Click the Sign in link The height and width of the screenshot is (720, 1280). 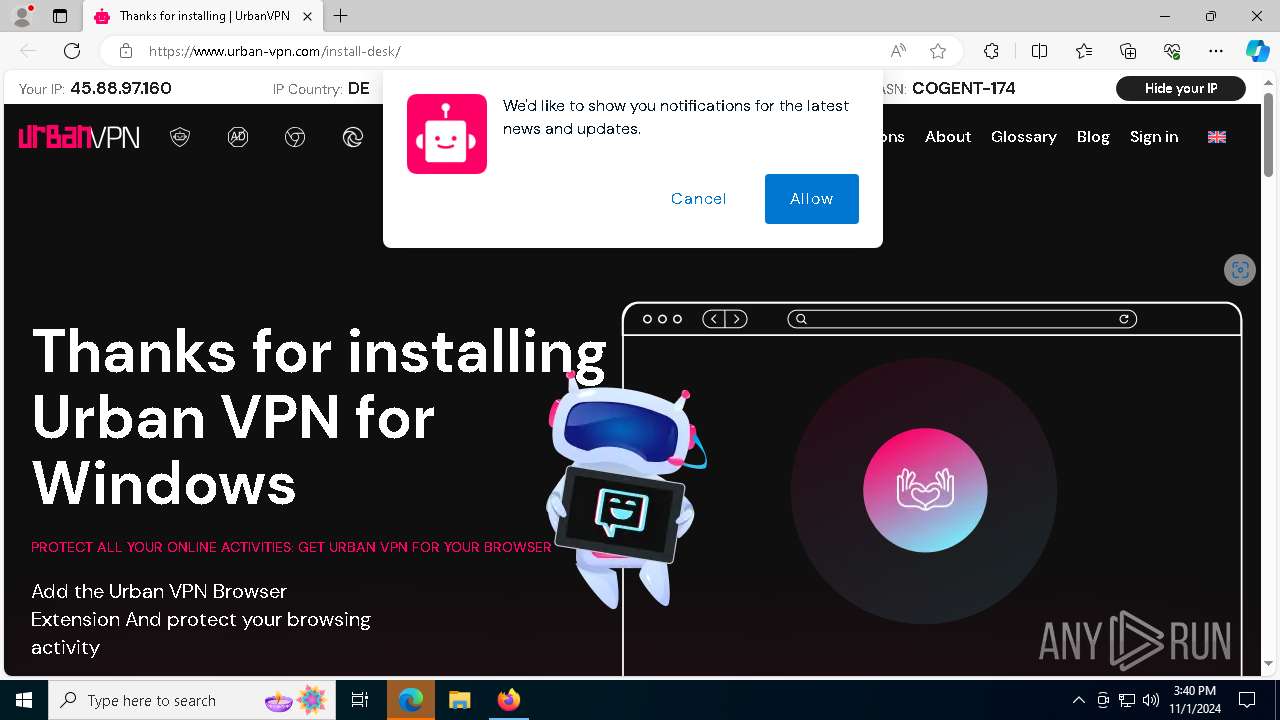point(1154,137)
